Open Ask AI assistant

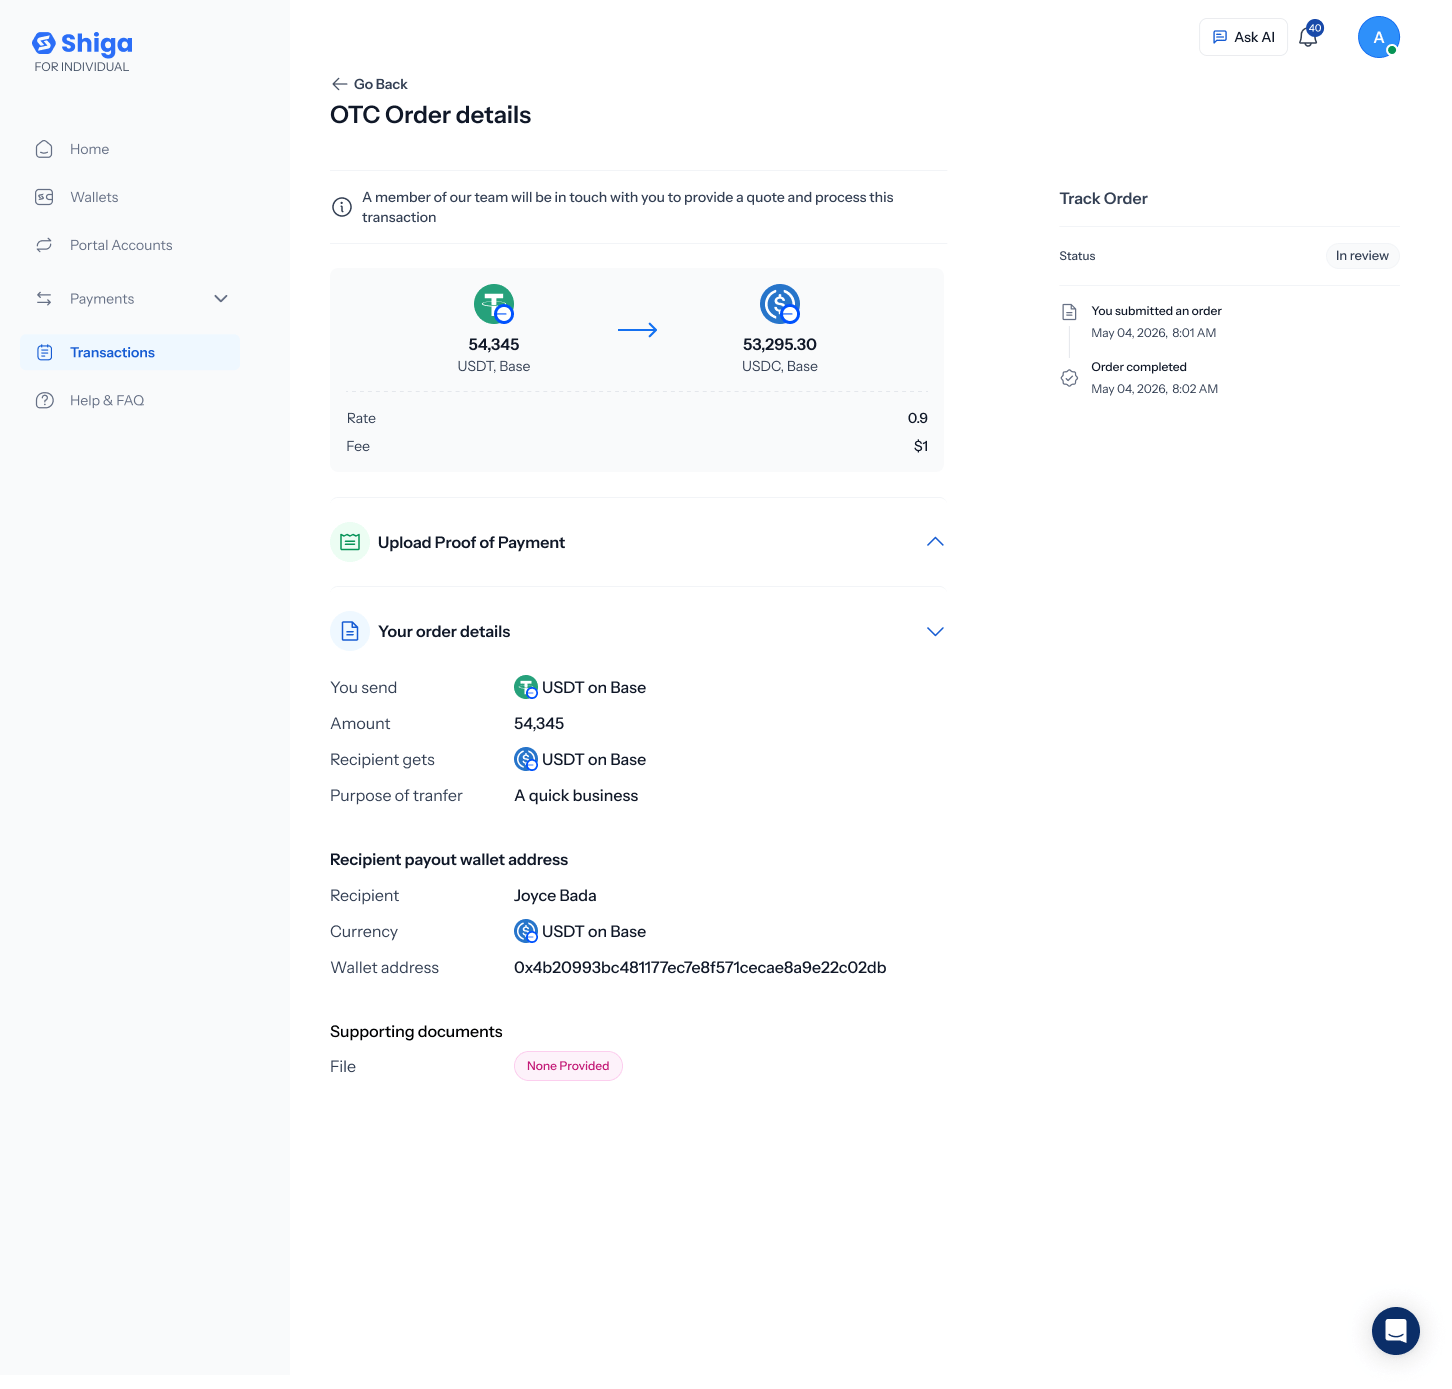point(1243,37)
